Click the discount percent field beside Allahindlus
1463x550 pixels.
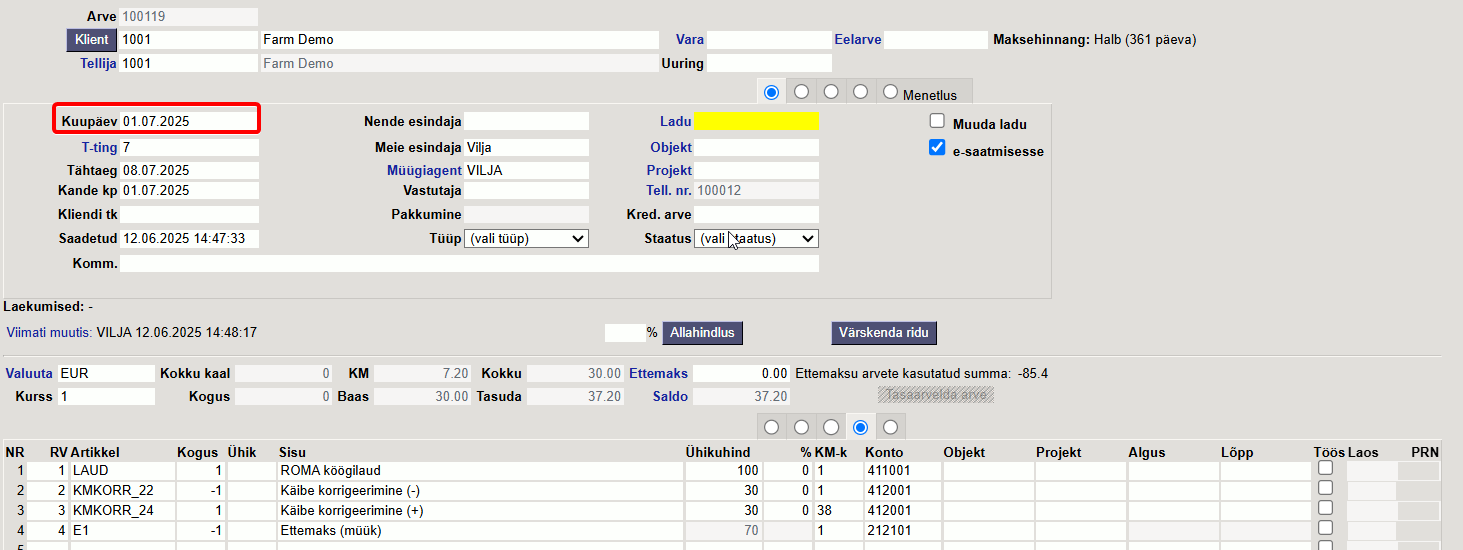coord(625,332)
